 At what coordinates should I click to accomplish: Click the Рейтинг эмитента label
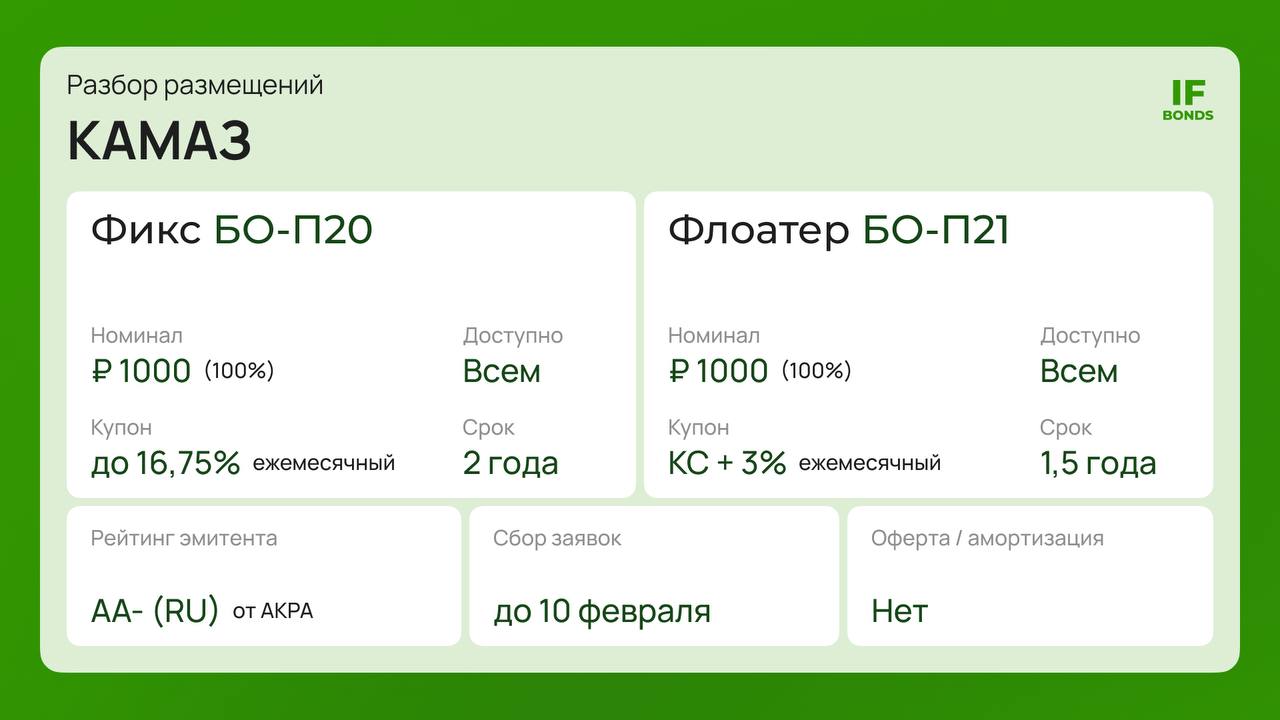(x=184, y=538)
